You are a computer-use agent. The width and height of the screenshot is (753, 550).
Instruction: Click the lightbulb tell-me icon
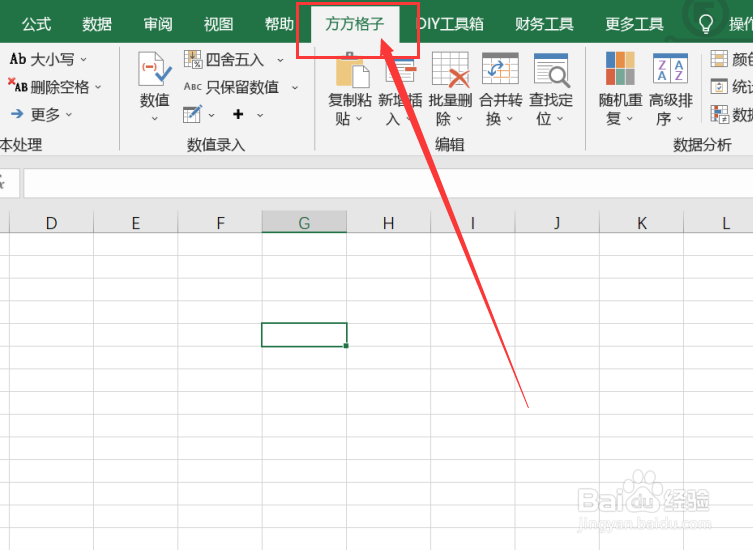(705, 24)
